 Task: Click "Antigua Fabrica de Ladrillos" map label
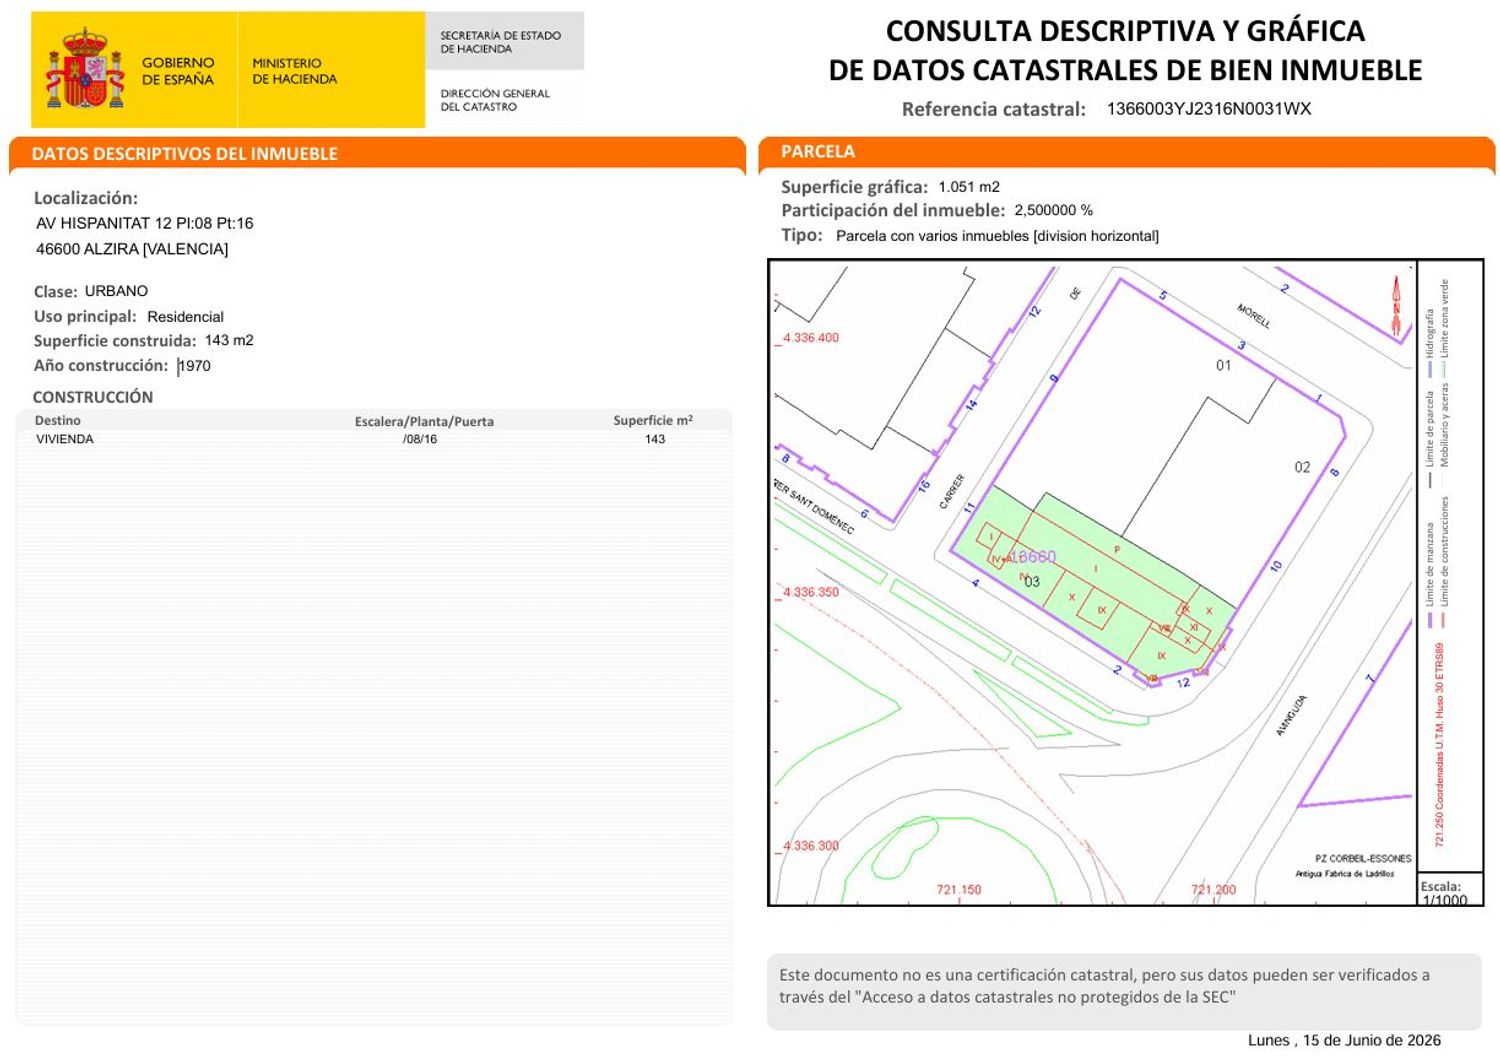tap(1345, 874)
